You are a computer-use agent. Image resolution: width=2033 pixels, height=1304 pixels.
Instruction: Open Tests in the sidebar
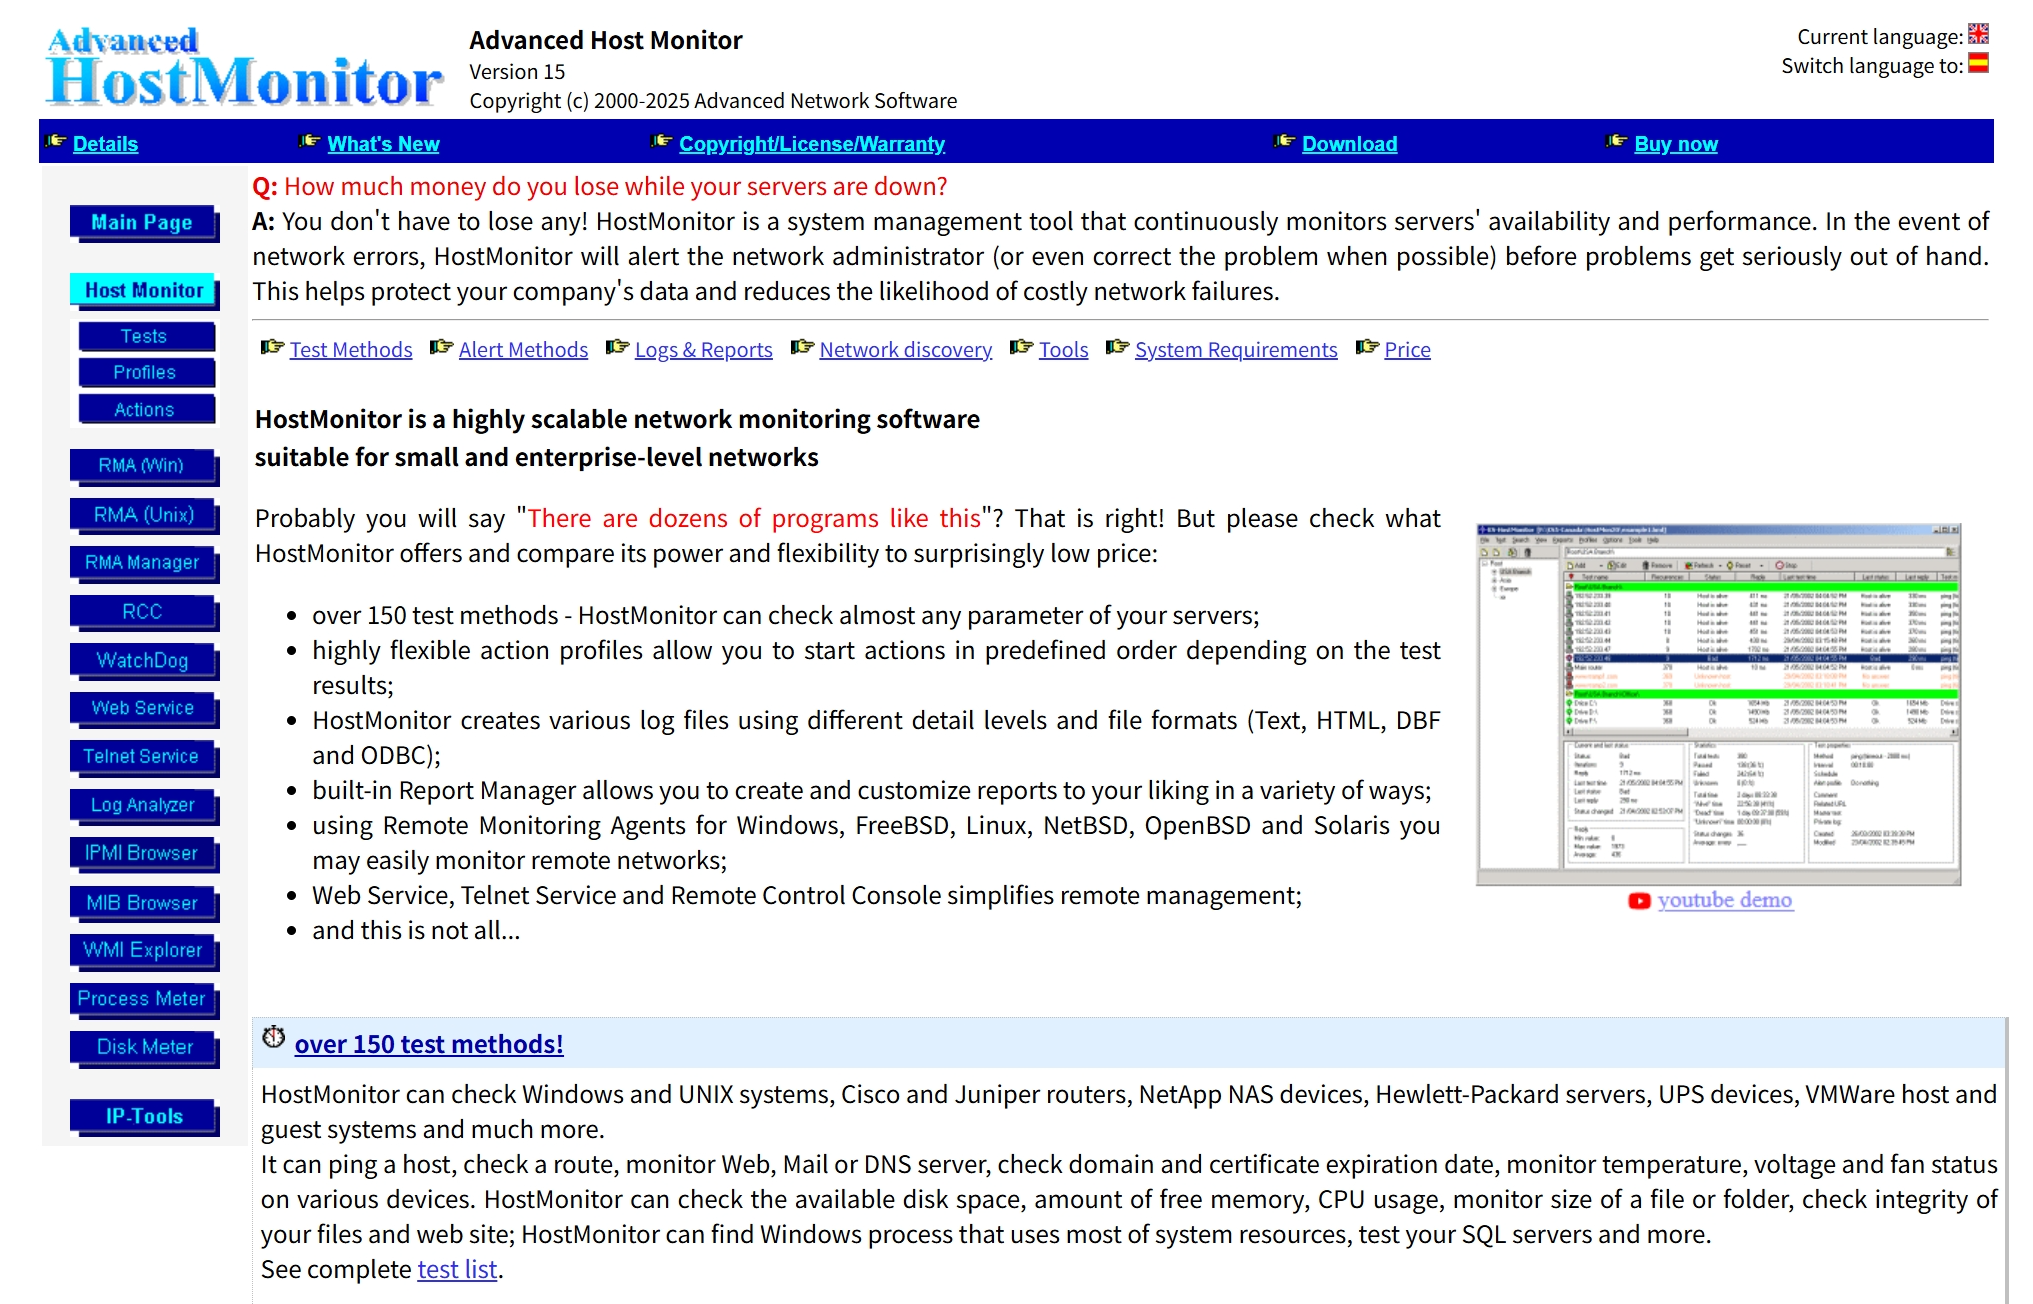[x=146, y=337]
